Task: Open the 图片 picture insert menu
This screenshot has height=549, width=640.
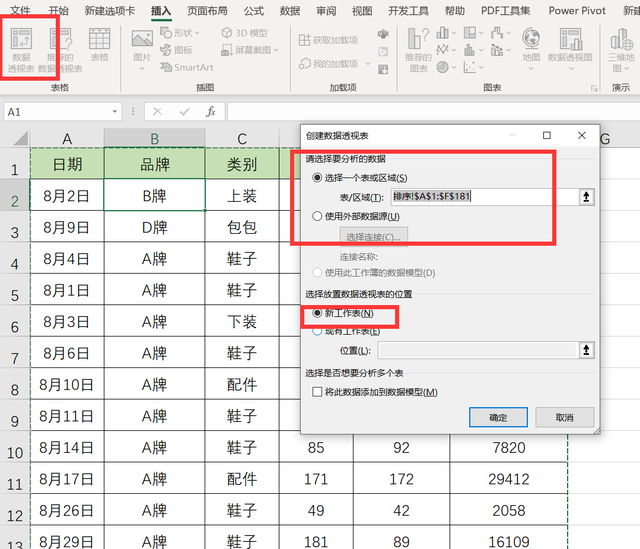Action: 142,50
